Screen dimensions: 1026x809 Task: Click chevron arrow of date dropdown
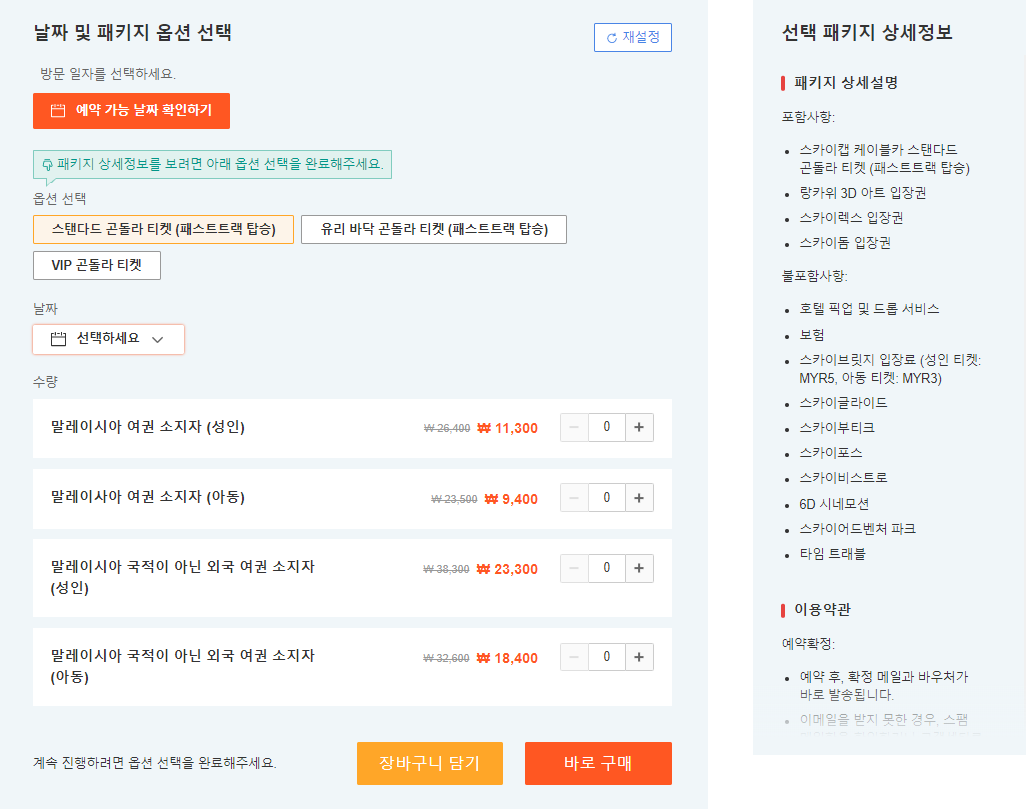[x=158, y=340]
